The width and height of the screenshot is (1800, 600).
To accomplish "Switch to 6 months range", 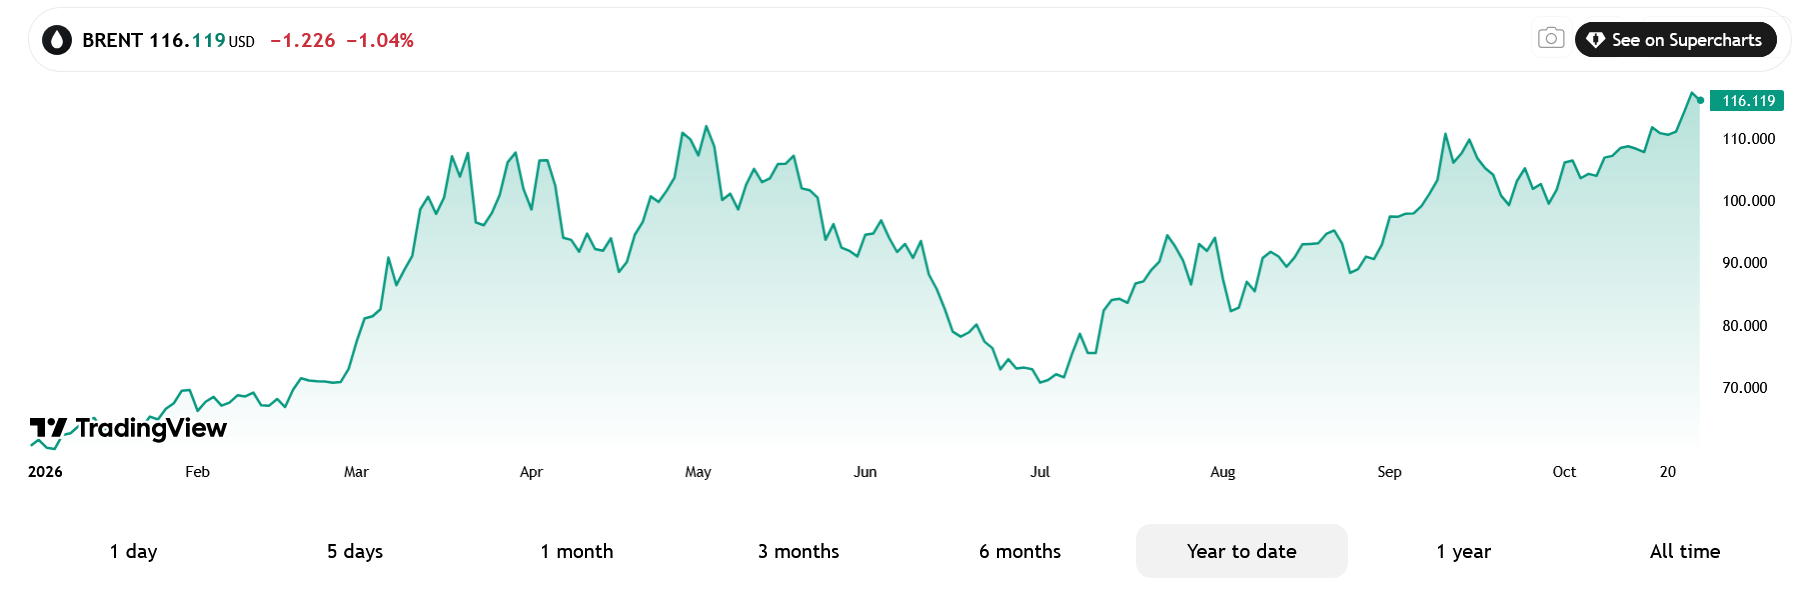I will pos(1020,551).
